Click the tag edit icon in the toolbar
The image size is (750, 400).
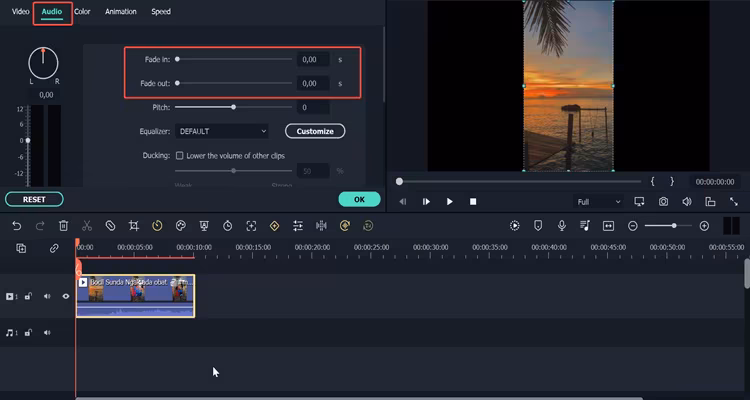110,226
